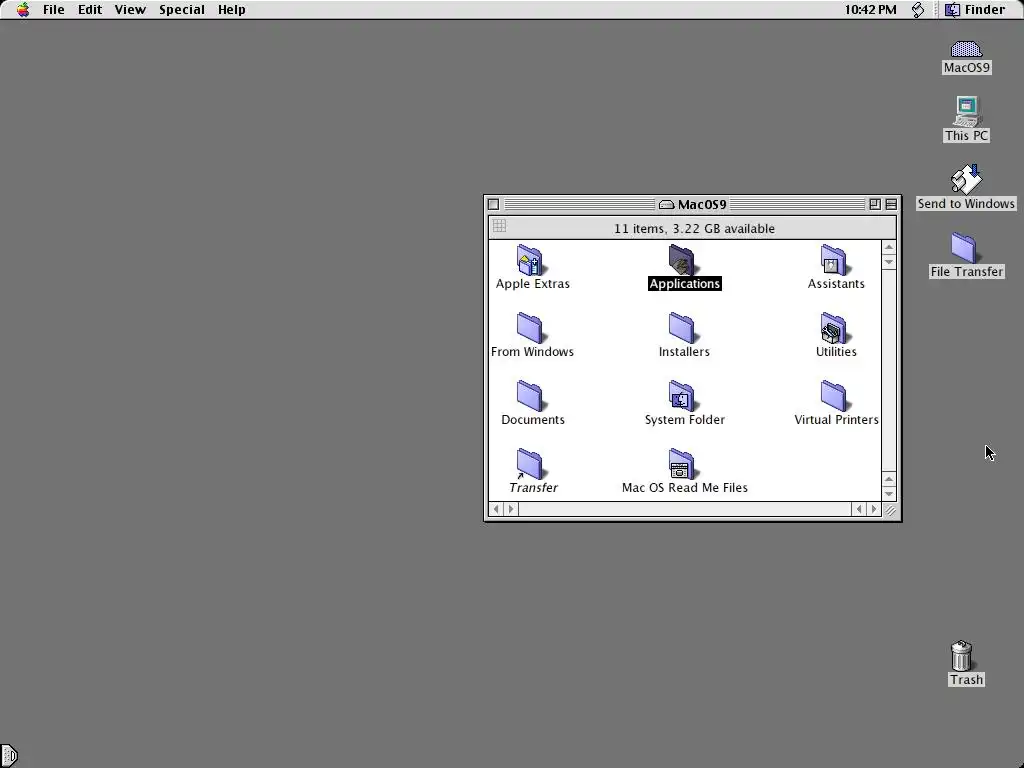This screenshot has width=1024, height=768.
Task: Click the "Apple Extras" folder name label
Action: click(x=533, y=283)
